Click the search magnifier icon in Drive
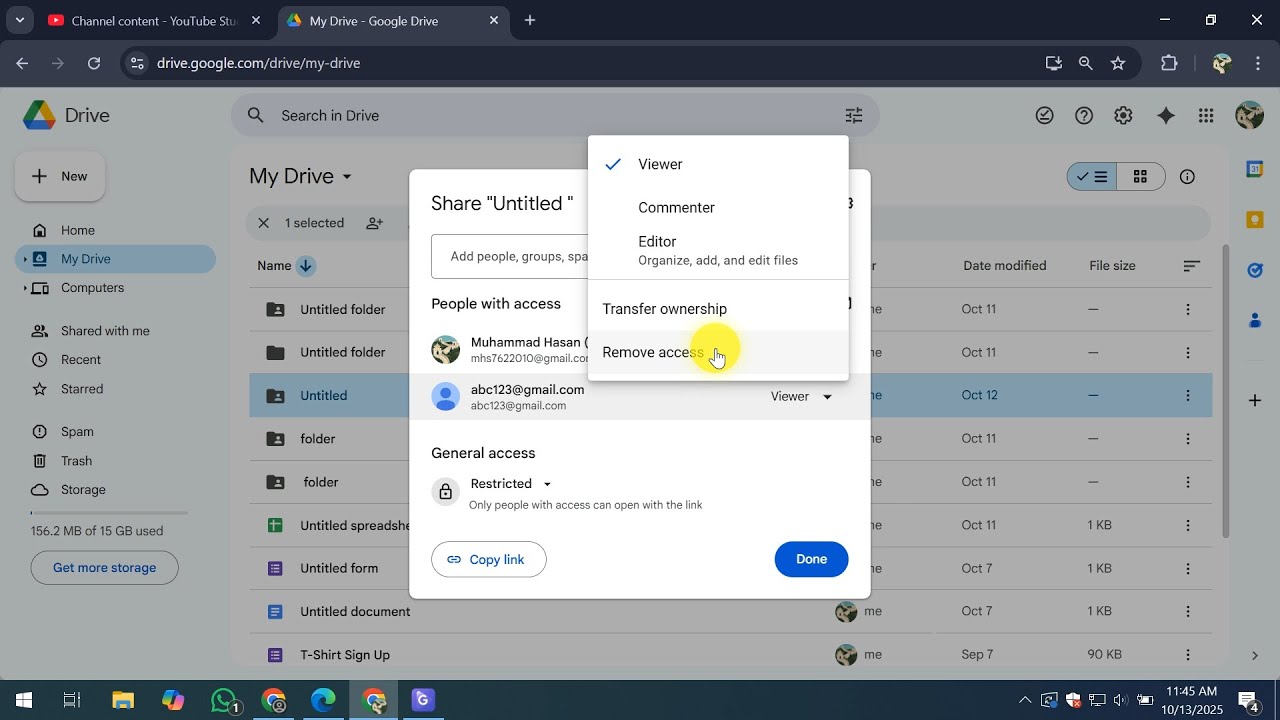This screenshot has height=720, width=1280. point(256,116)
